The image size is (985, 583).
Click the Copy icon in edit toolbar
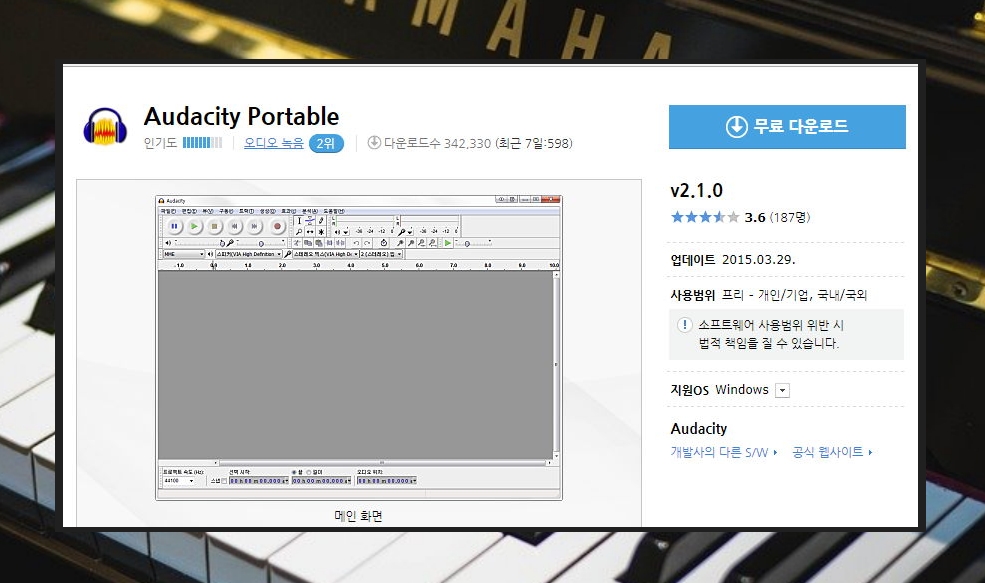coord(308,243)
